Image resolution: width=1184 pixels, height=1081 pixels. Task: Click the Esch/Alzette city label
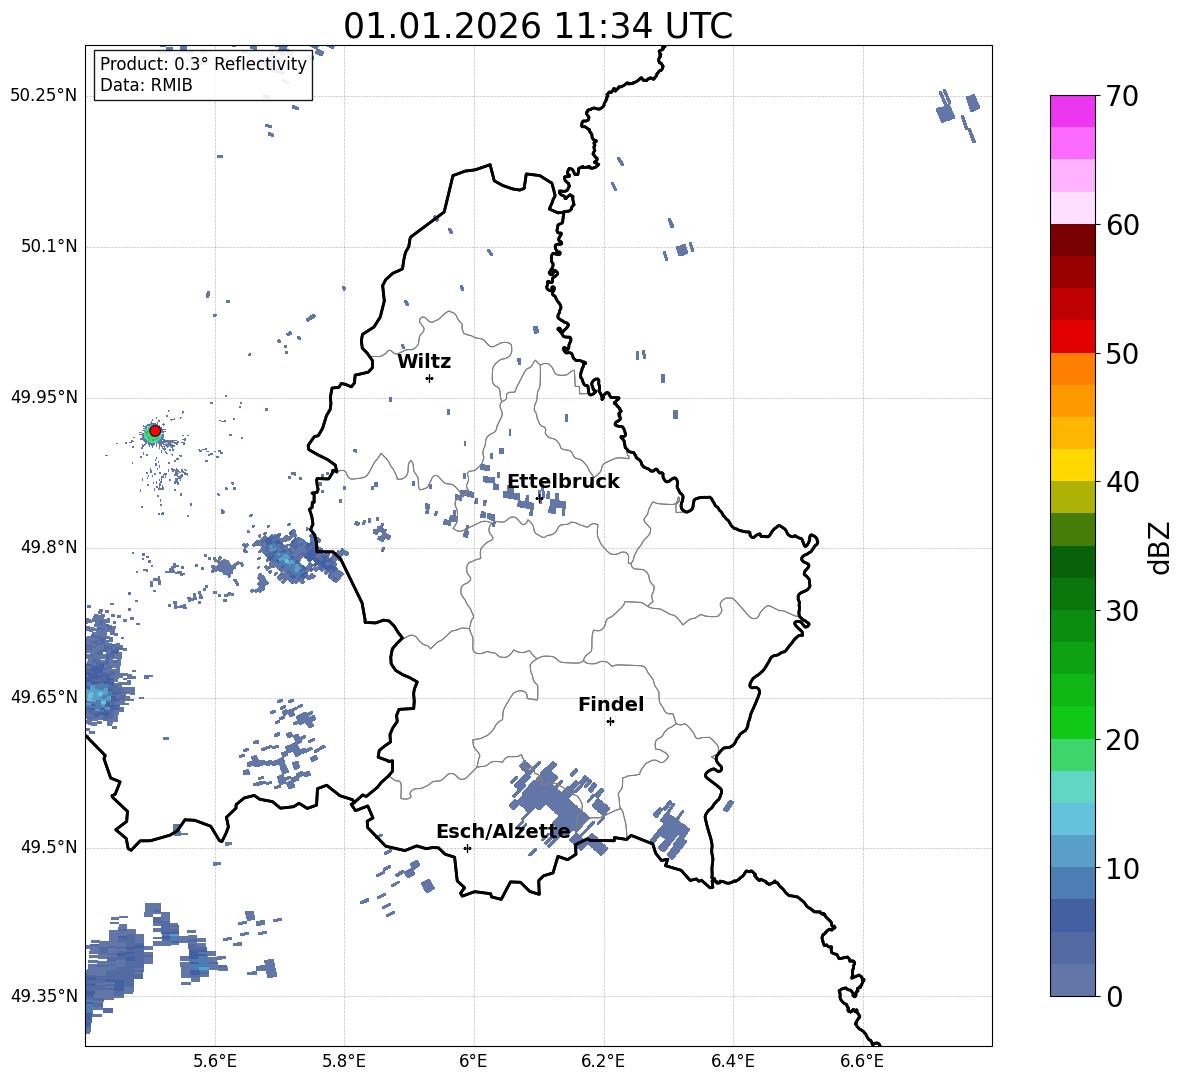504,831
